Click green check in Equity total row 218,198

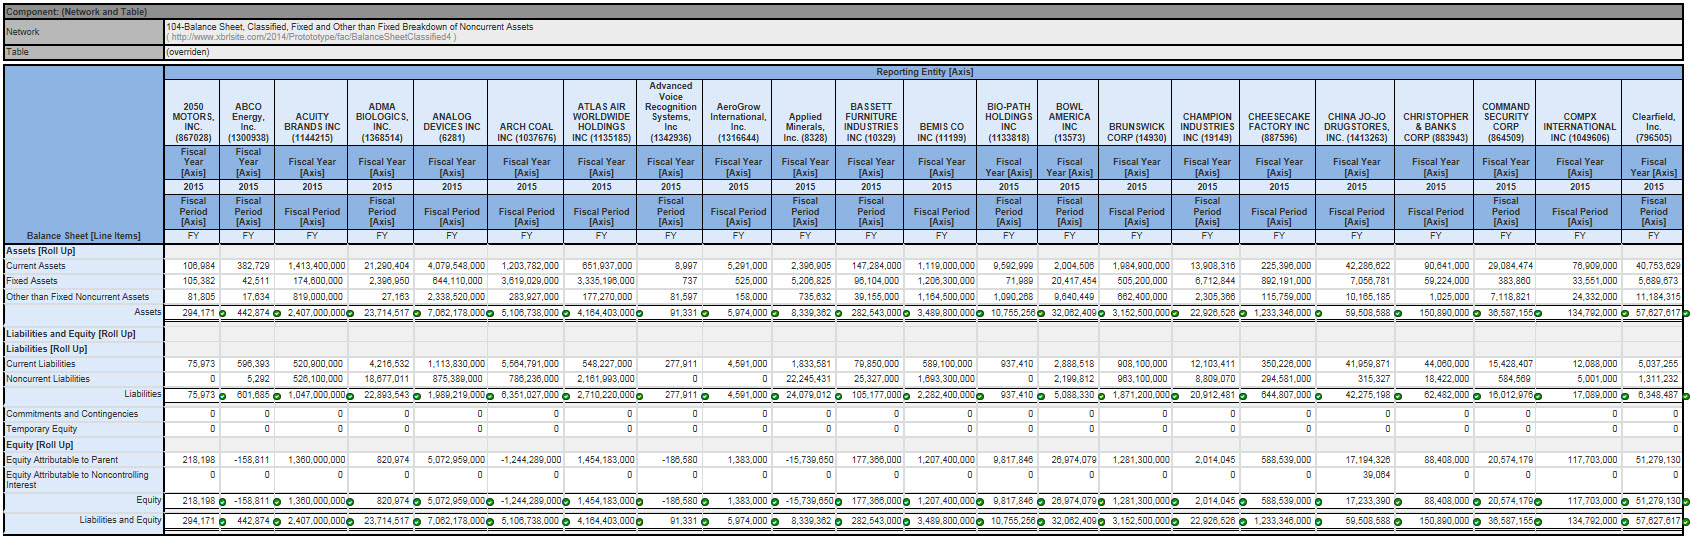click(221, 502)
